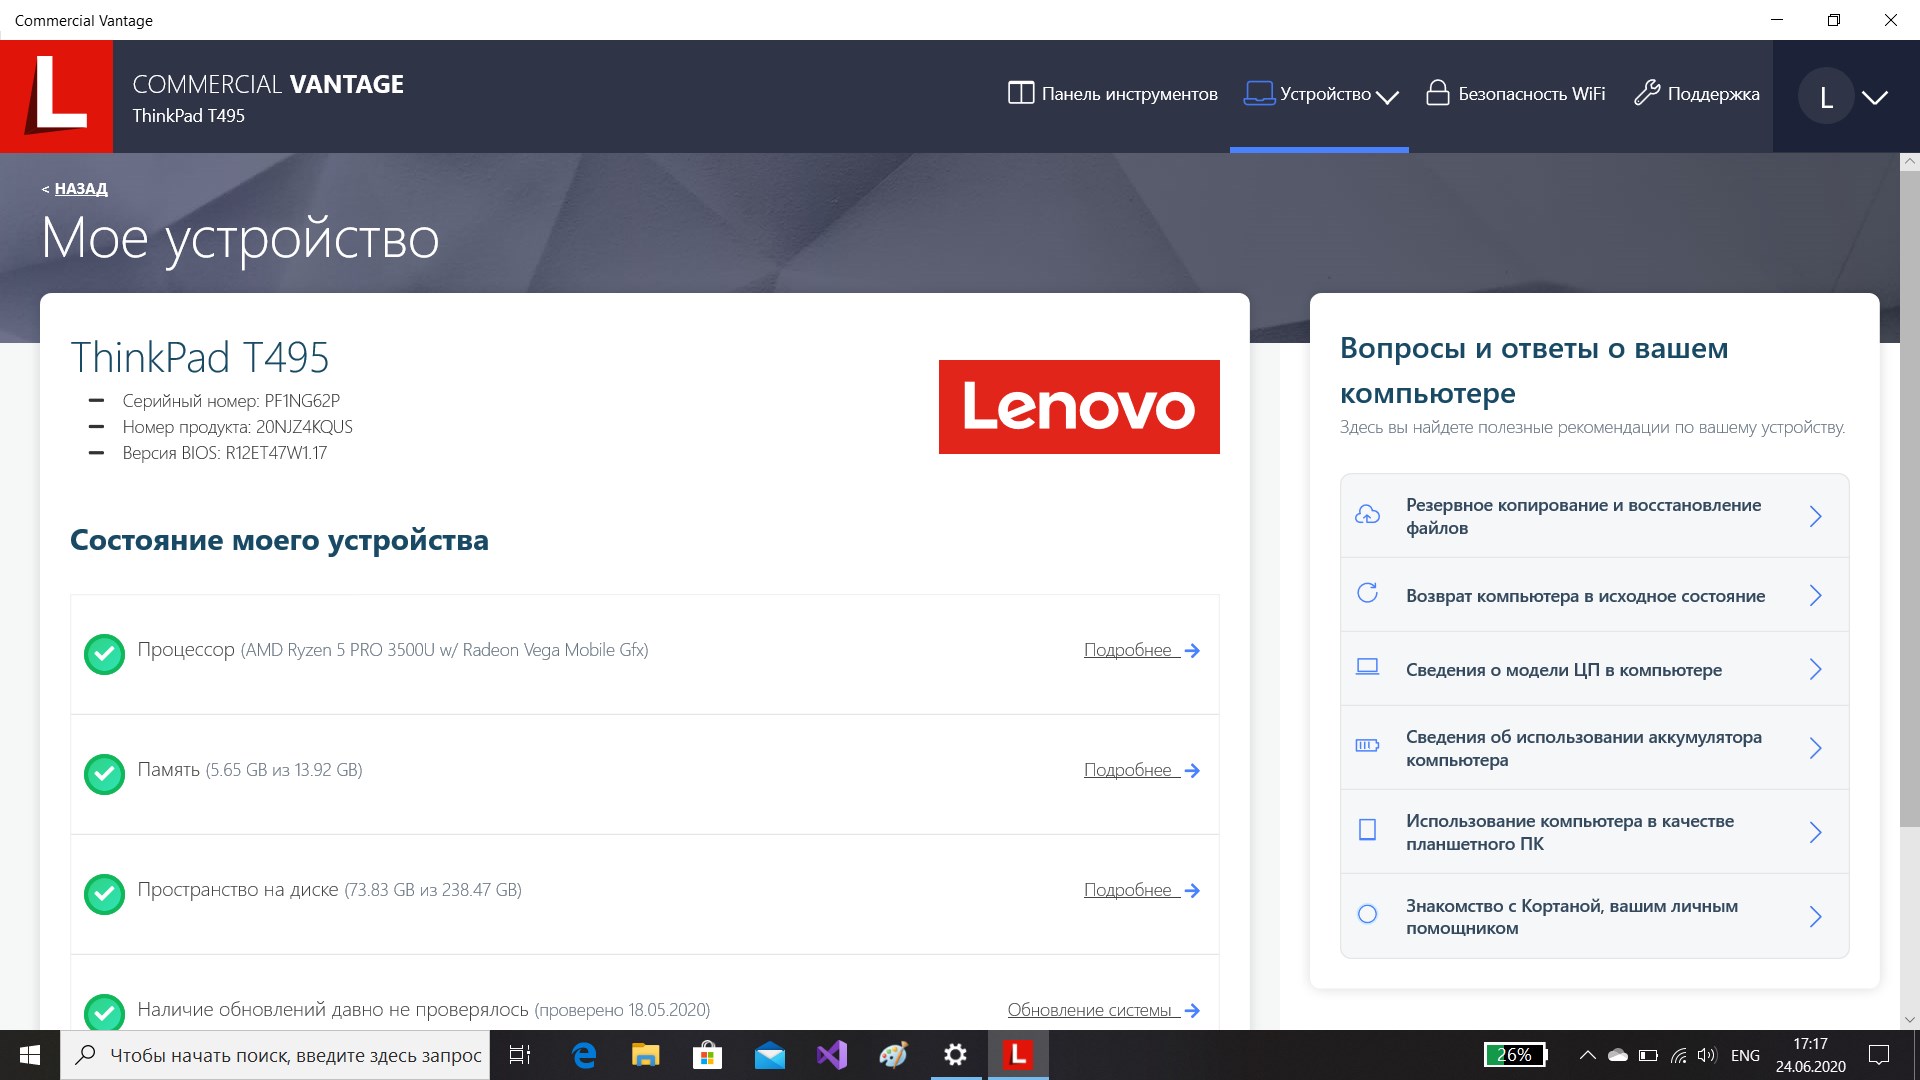This screenshot has width=1920, height=1080.
Task: Open Подробнее for Пространство на диске
Action: [x=1141, y=890]
